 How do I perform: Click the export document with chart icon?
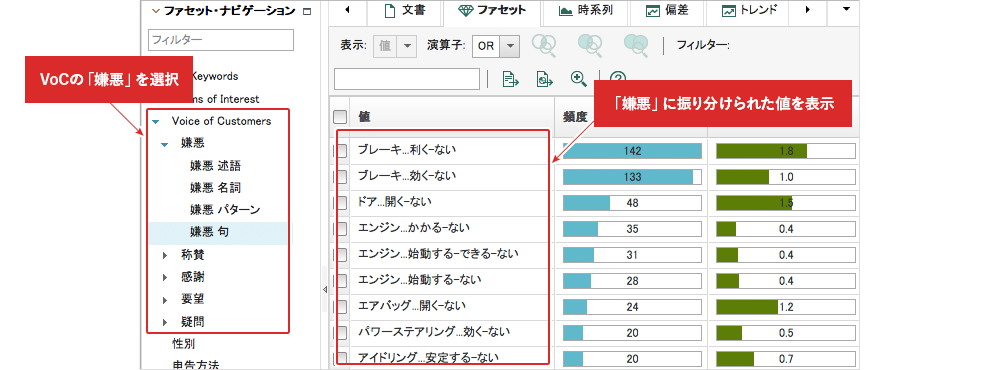tap(545, 79)
